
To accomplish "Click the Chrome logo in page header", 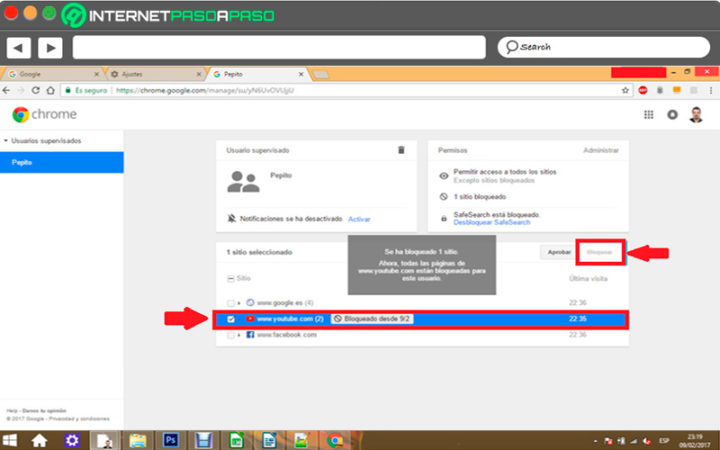I will click(45, 114).
